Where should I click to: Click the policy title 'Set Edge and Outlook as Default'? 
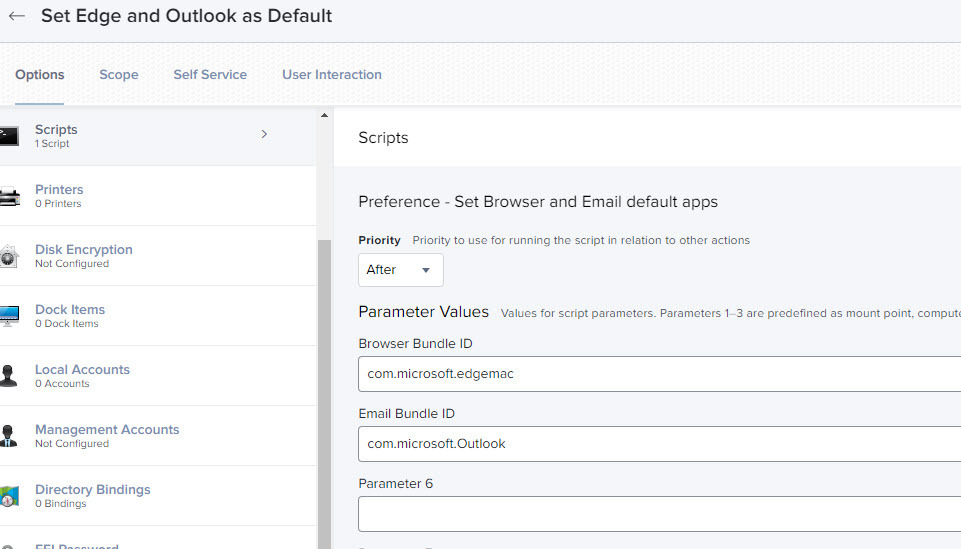(186, 16)
